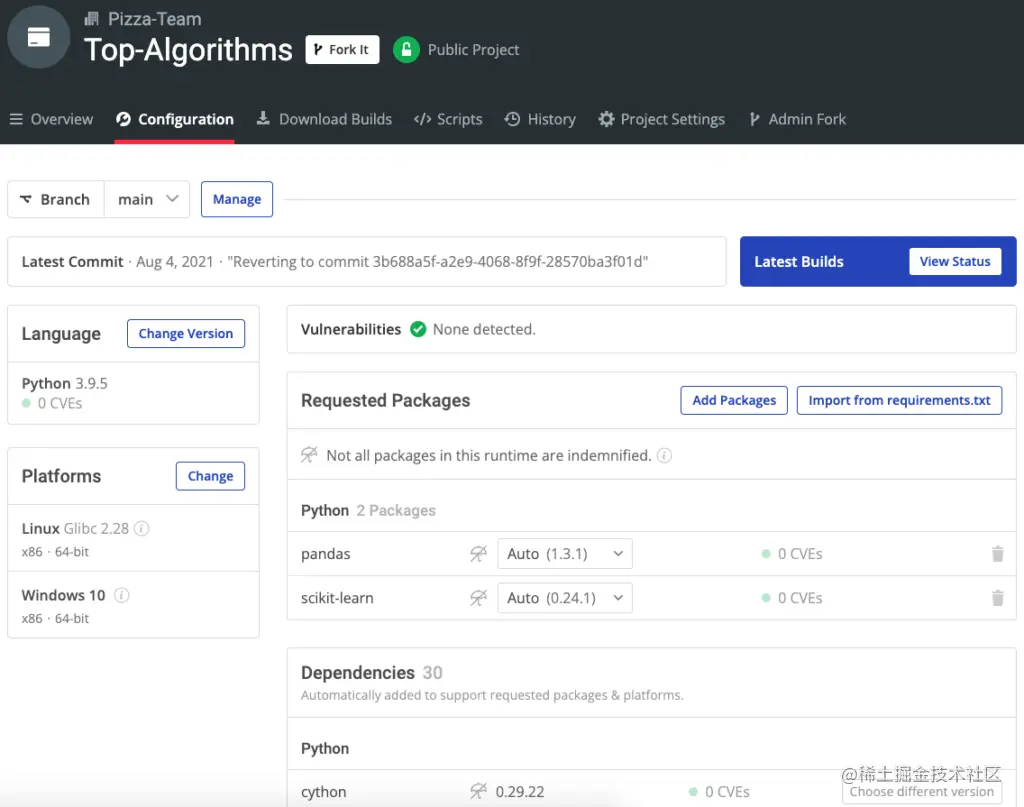Click the Add Packages button

pyautogui.click(x=734, y=400)
